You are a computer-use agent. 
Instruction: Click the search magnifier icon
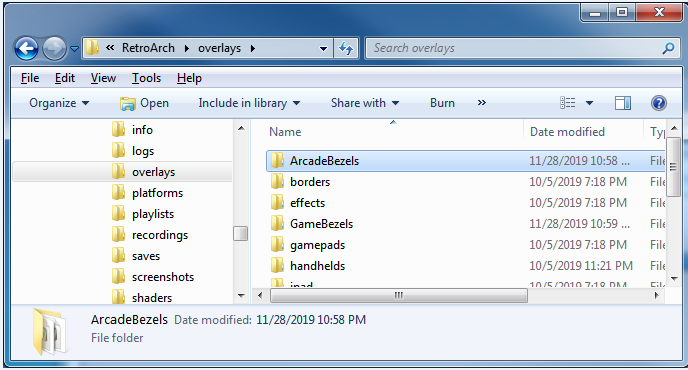pyautogui.click(x=668, y=48)
